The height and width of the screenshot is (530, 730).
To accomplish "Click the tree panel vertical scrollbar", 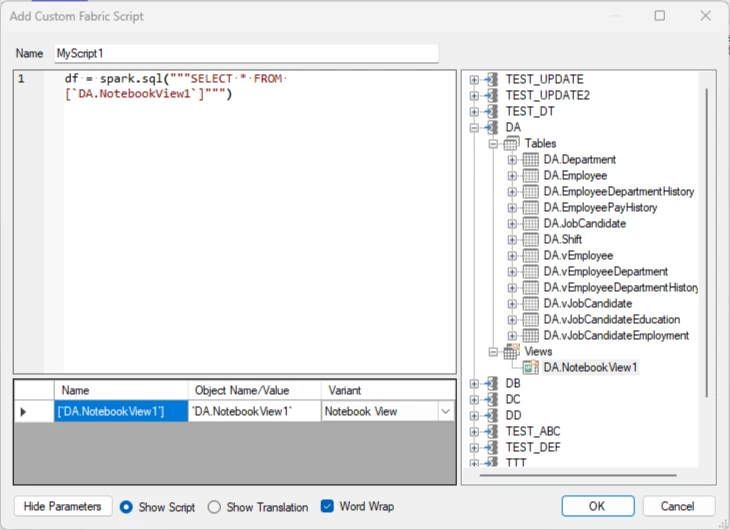I will [x=707, y=242].
